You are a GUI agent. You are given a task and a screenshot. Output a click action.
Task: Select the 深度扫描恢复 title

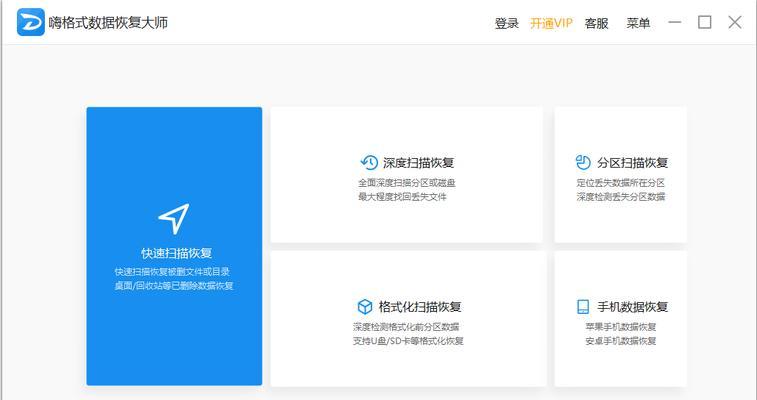point(419,163)
